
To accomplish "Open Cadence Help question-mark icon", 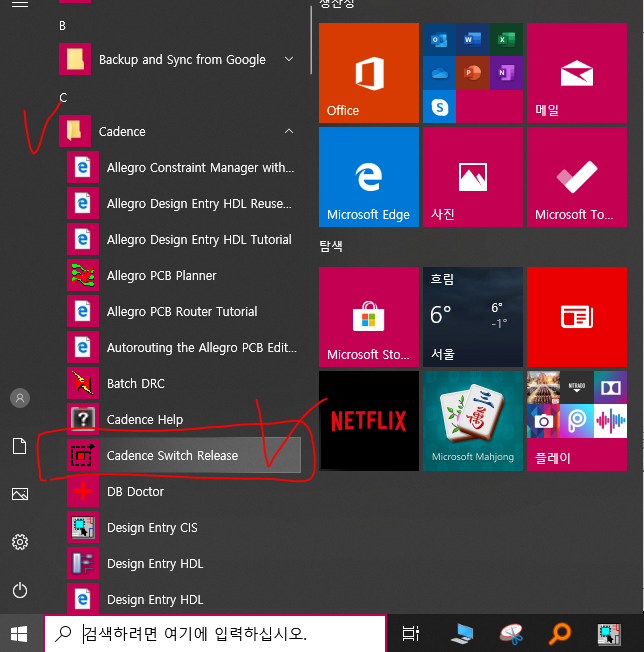I will [83, 419].
